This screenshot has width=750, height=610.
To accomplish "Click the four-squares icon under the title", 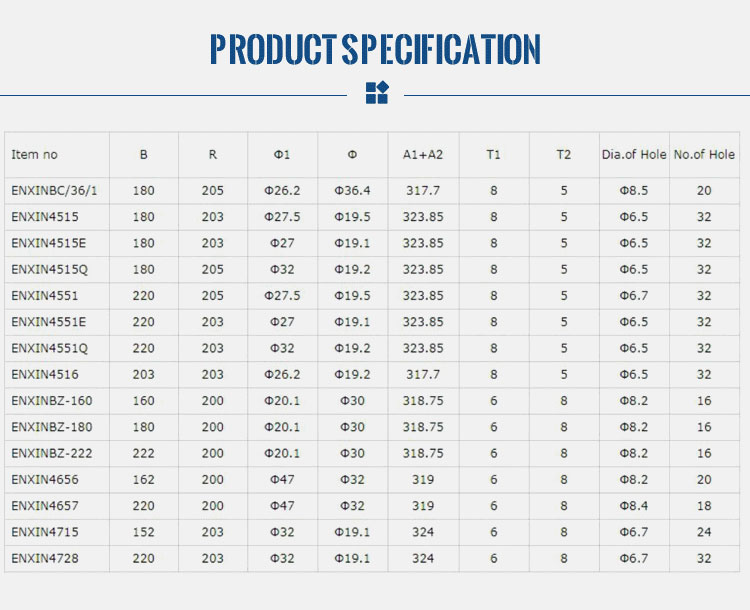I will point(376,93).
